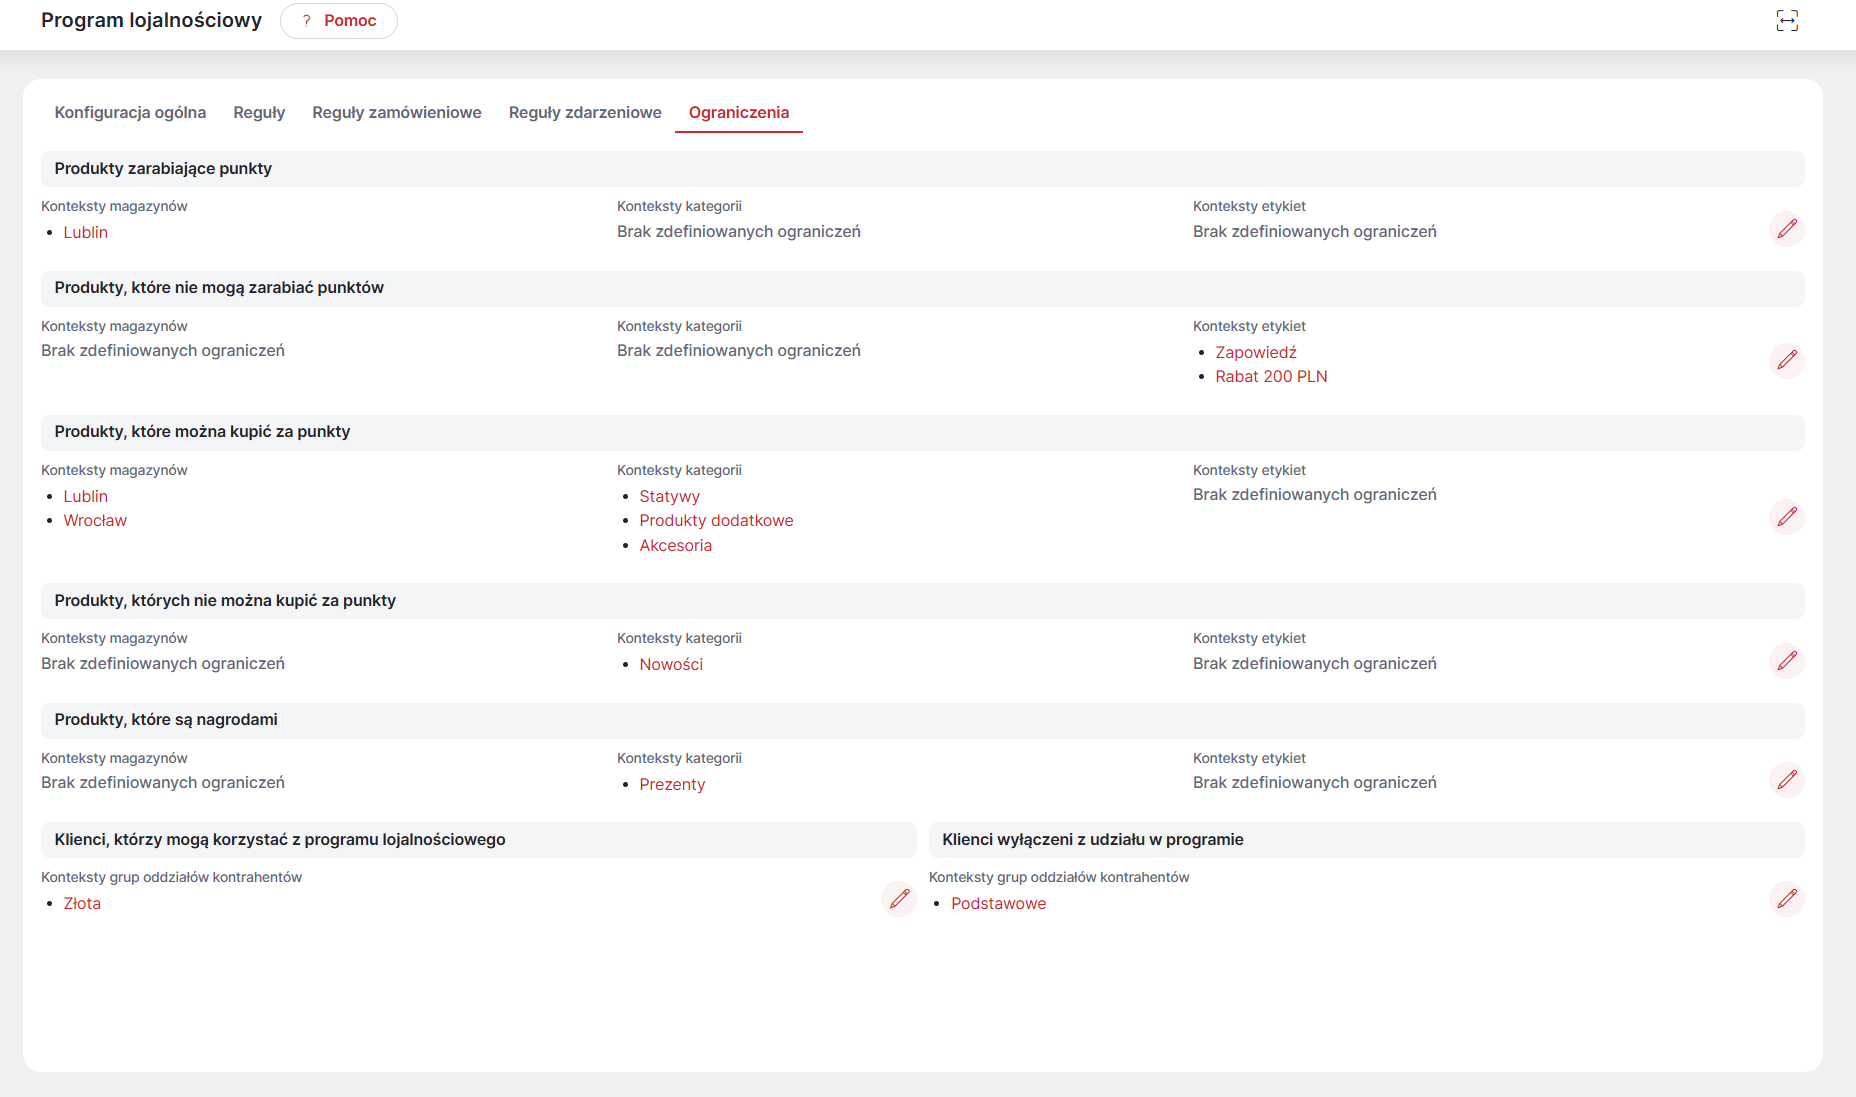Edit clients allowed in loyalty program
This screenshot has height=1097, width=1856.
[899, 899]
